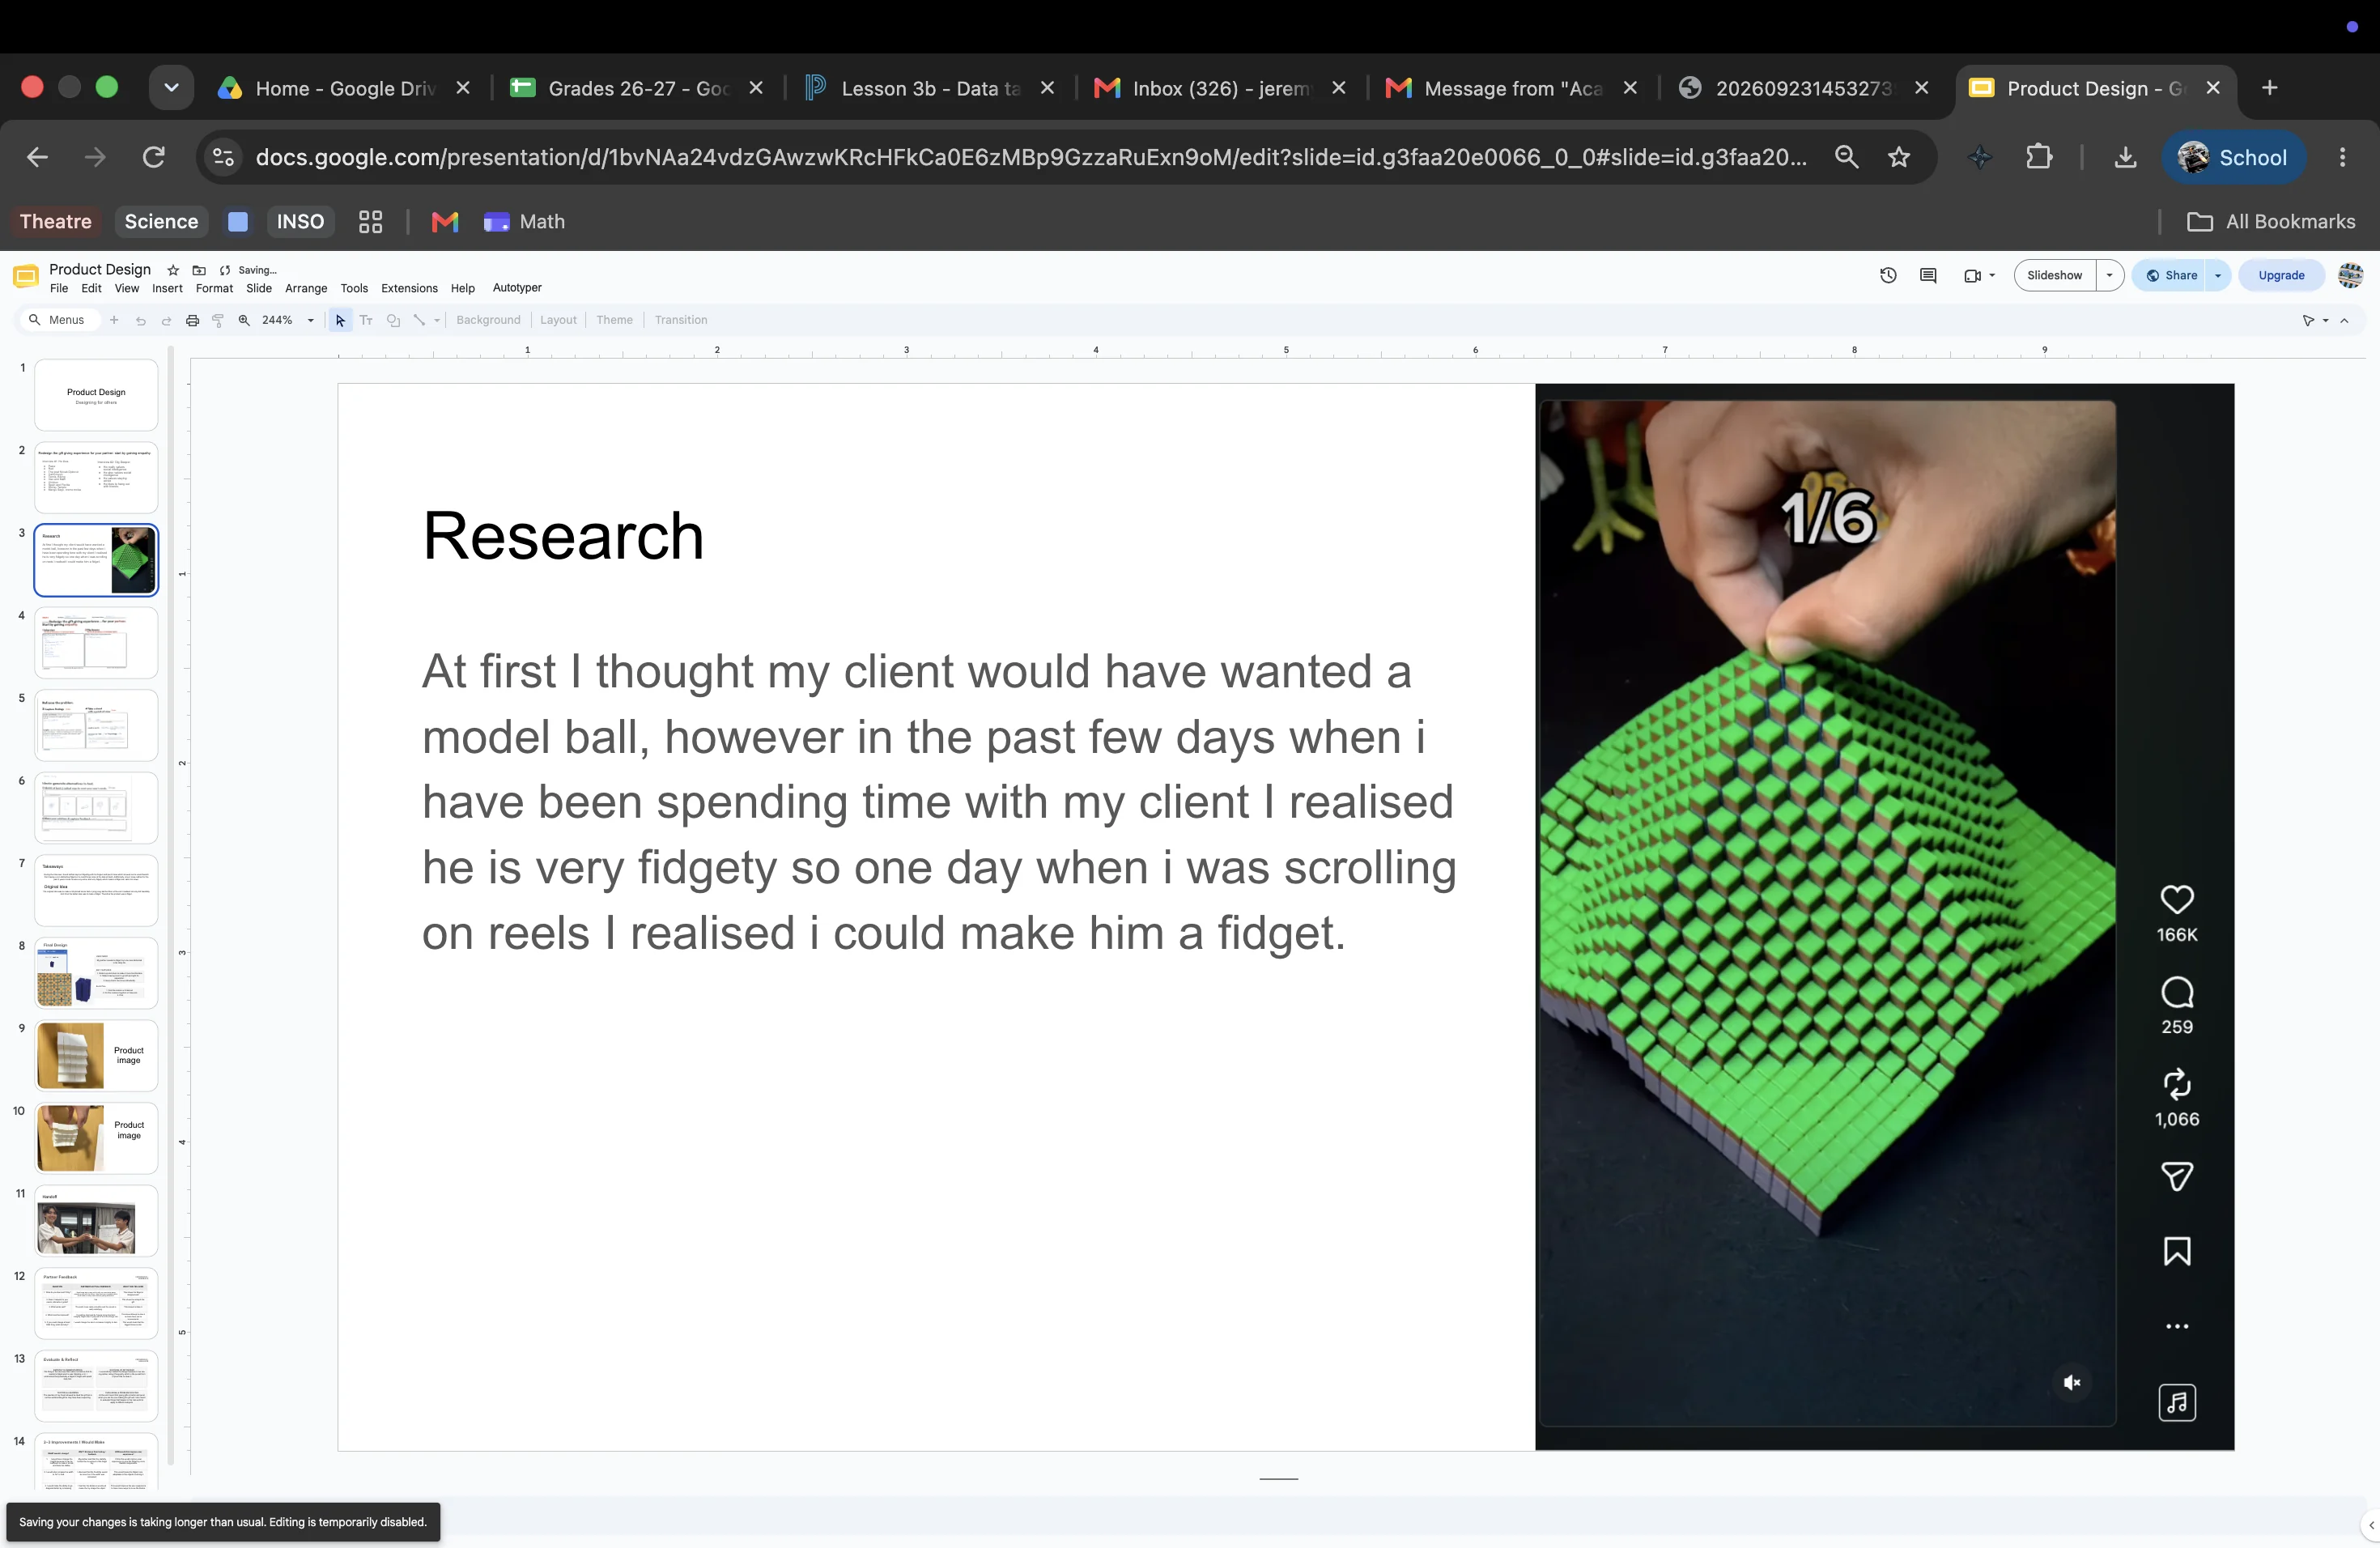The image size is (2380, 1548).
Task: Select the text box tool
Action: [366, 320]
